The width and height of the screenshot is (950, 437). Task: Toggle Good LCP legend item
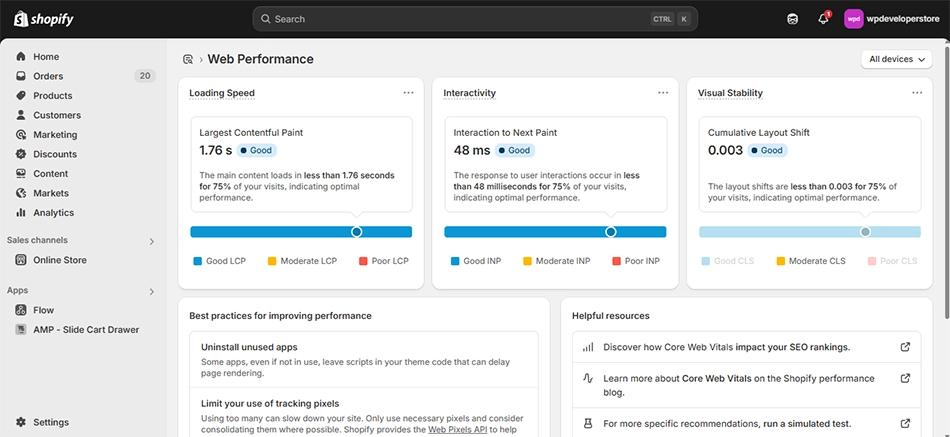219,261
